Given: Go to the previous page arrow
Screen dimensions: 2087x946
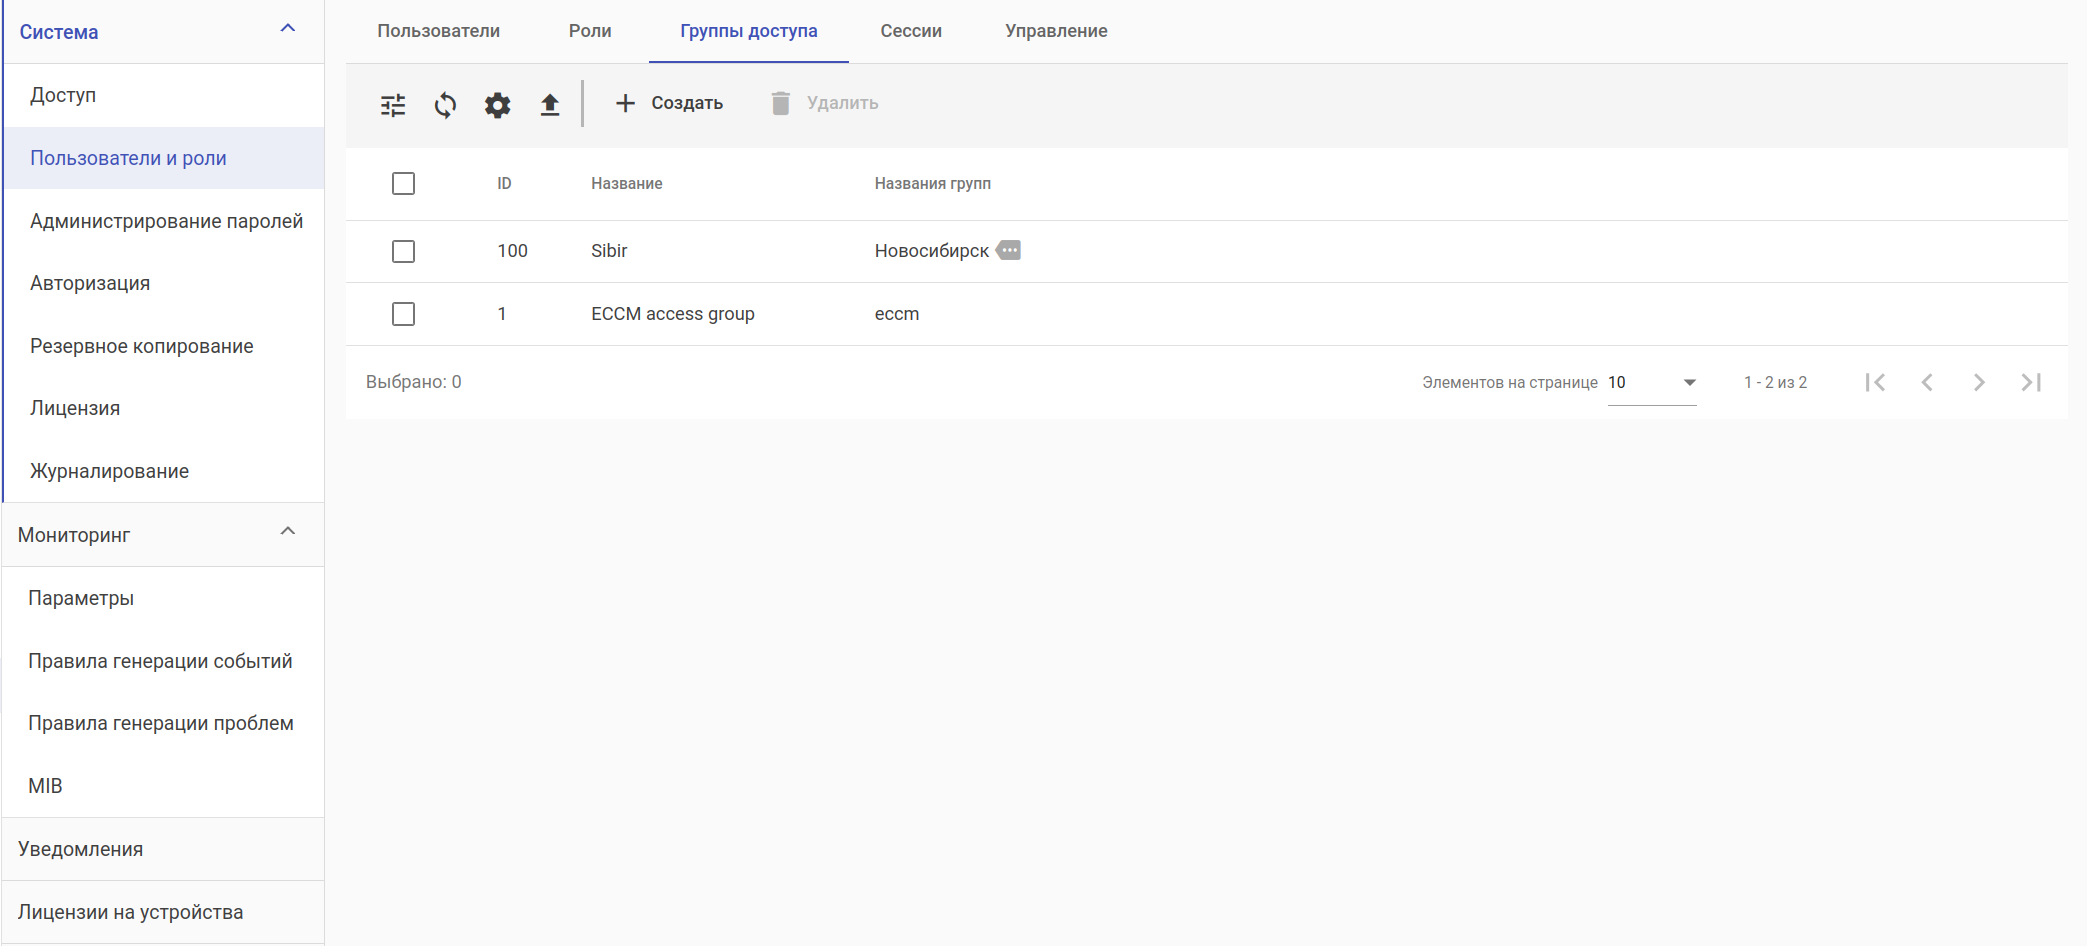Looking at the screenshot, I should pyautogui.click(x=1927, y=382).
